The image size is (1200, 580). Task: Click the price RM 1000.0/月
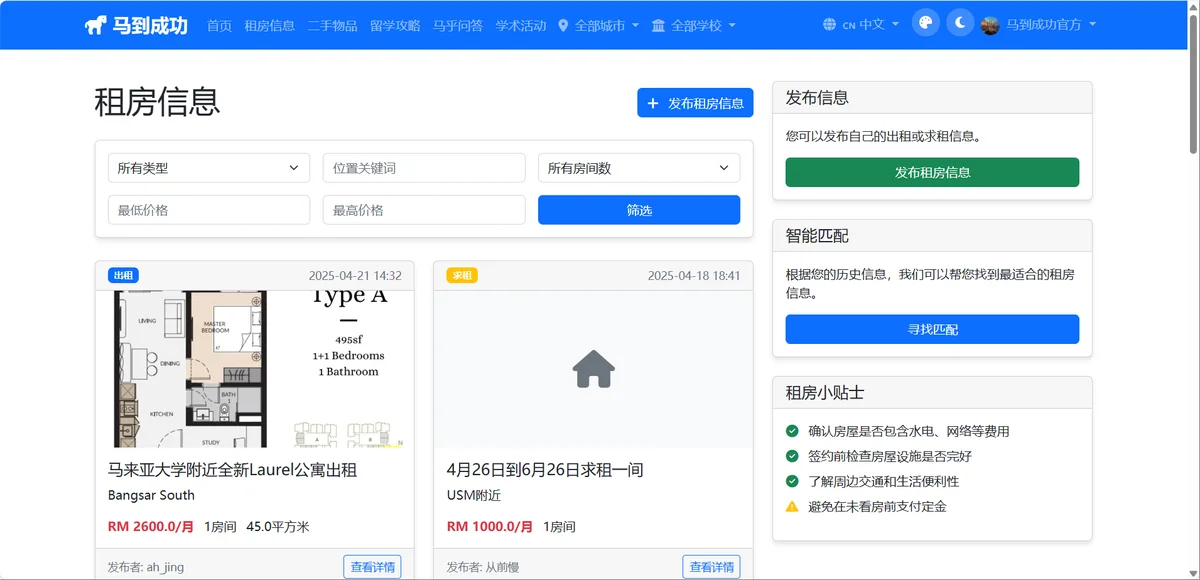[x=490, y=526]
